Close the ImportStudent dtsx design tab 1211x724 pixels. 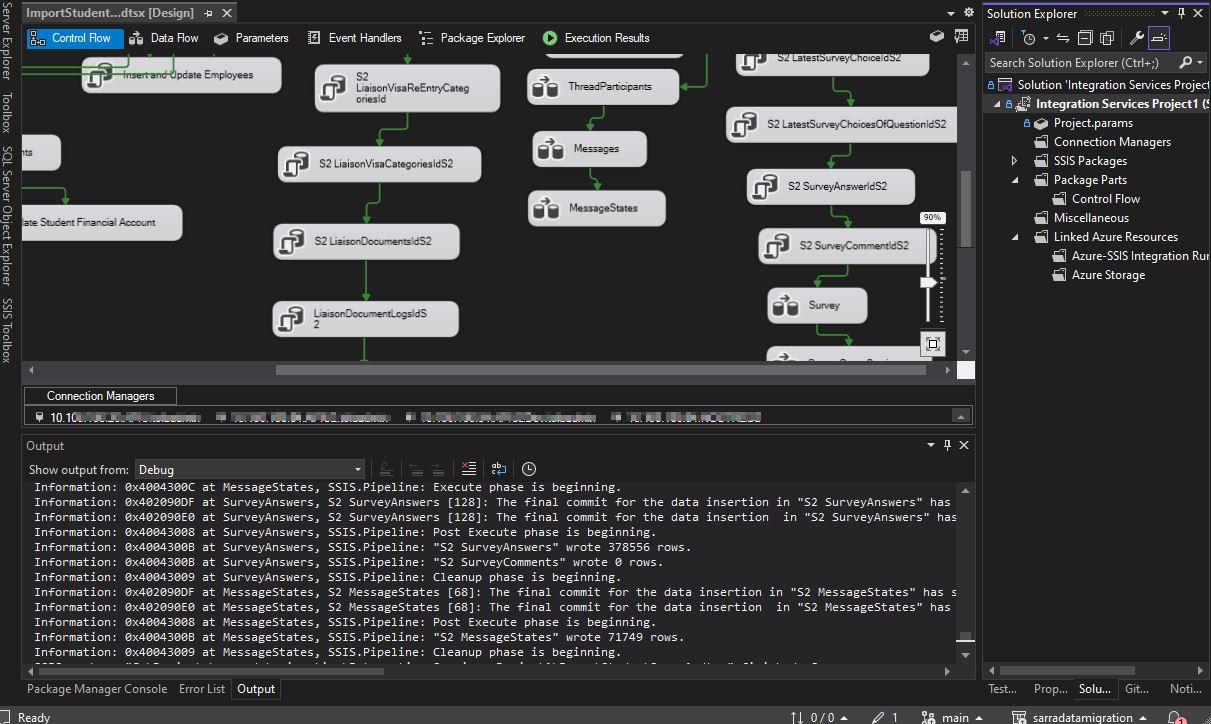[x=227, y=13]
